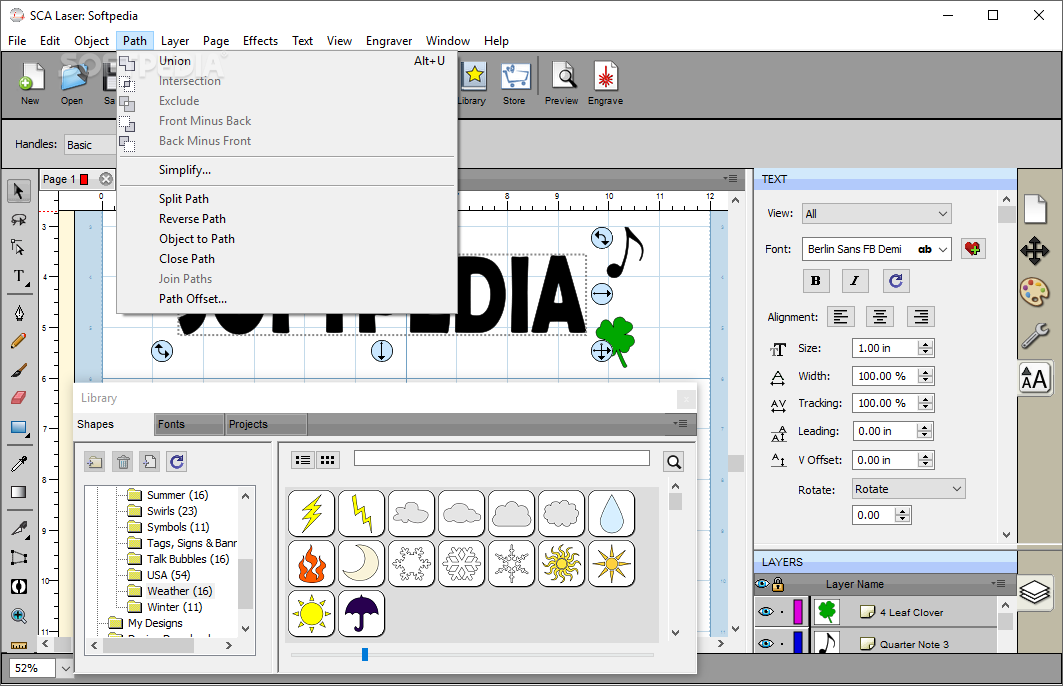Select the Eraser tool
1063x686 pixels.
point(19,398)
